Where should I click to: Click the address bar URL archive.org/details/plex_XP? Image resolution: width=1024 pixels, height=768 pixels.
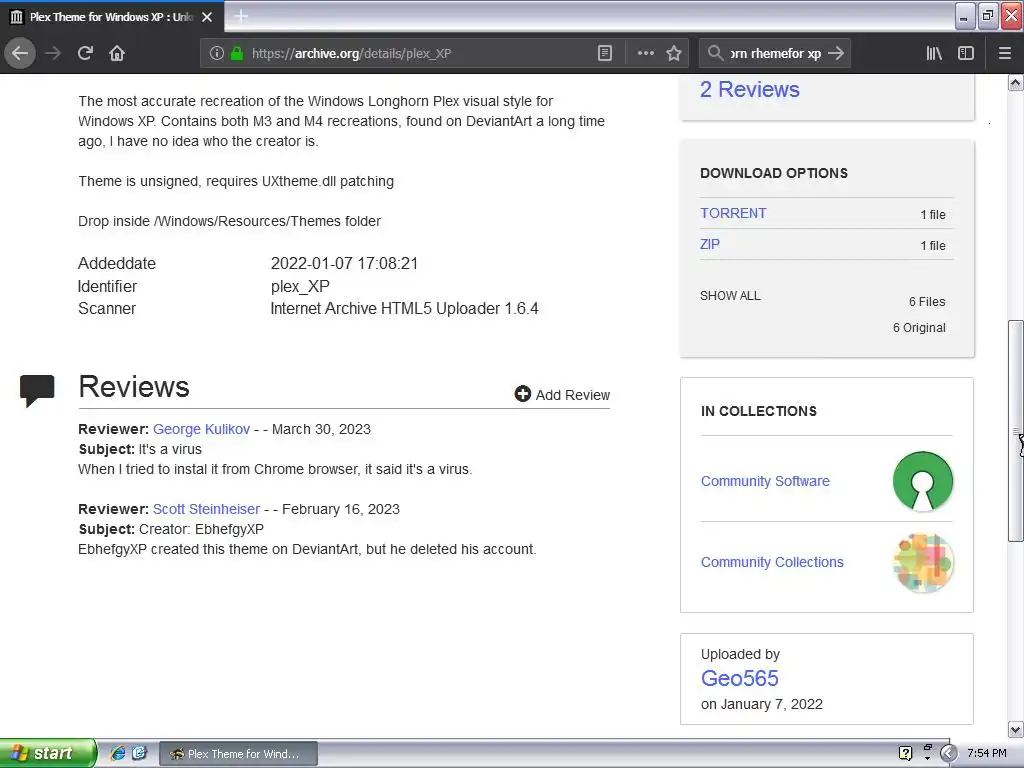tap(351, 54)
